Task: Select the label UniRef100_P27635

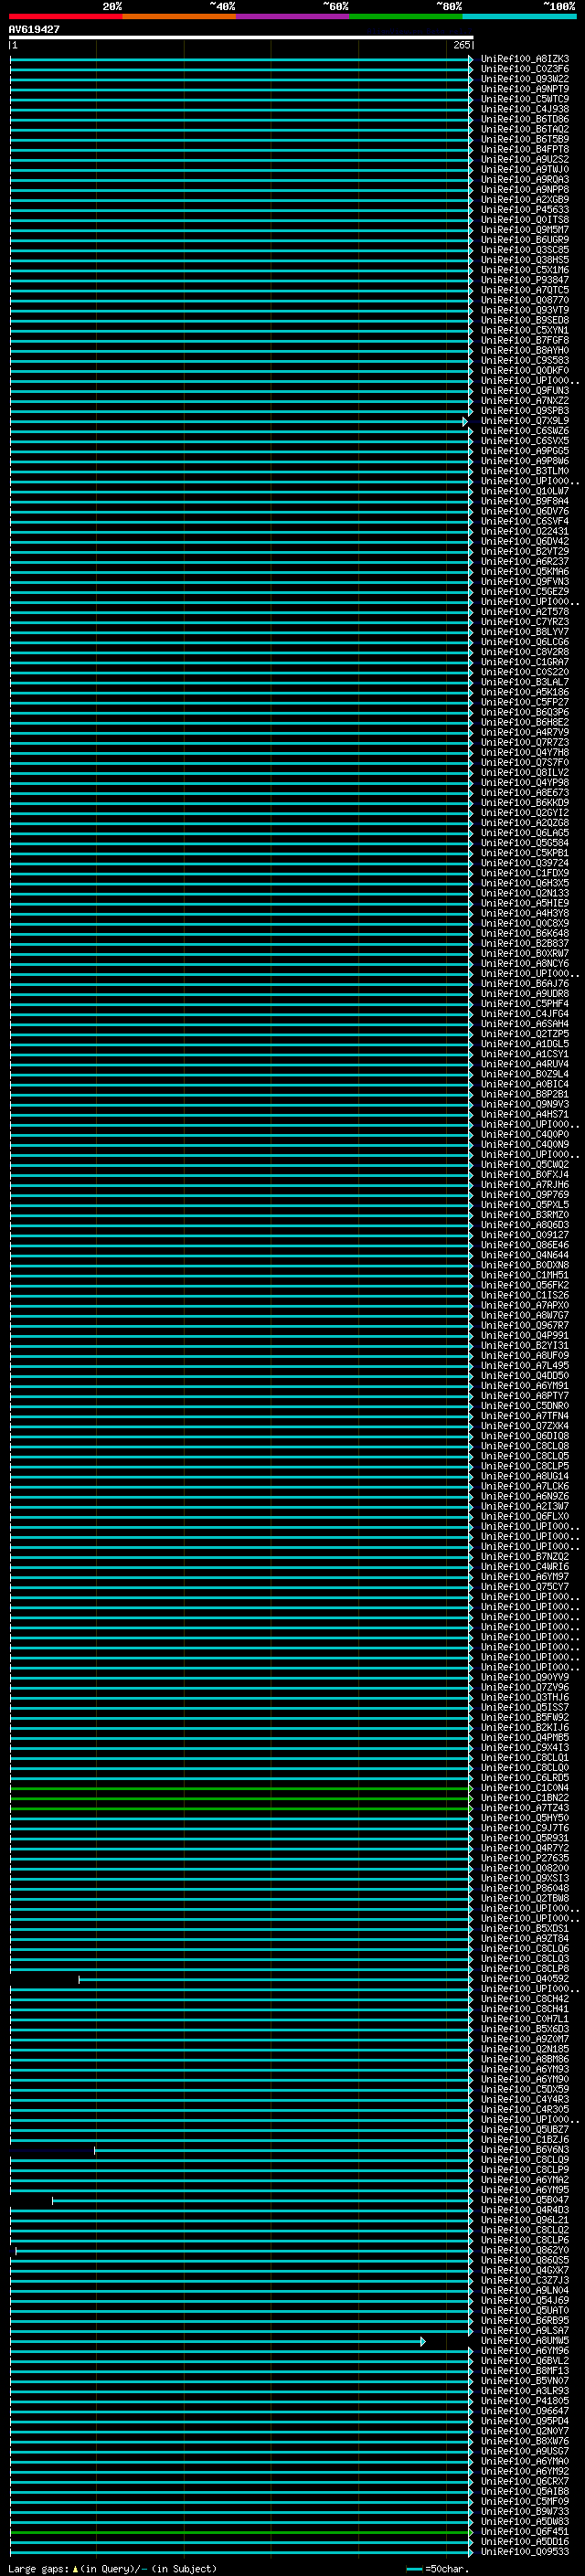Action: [525, 1858]
